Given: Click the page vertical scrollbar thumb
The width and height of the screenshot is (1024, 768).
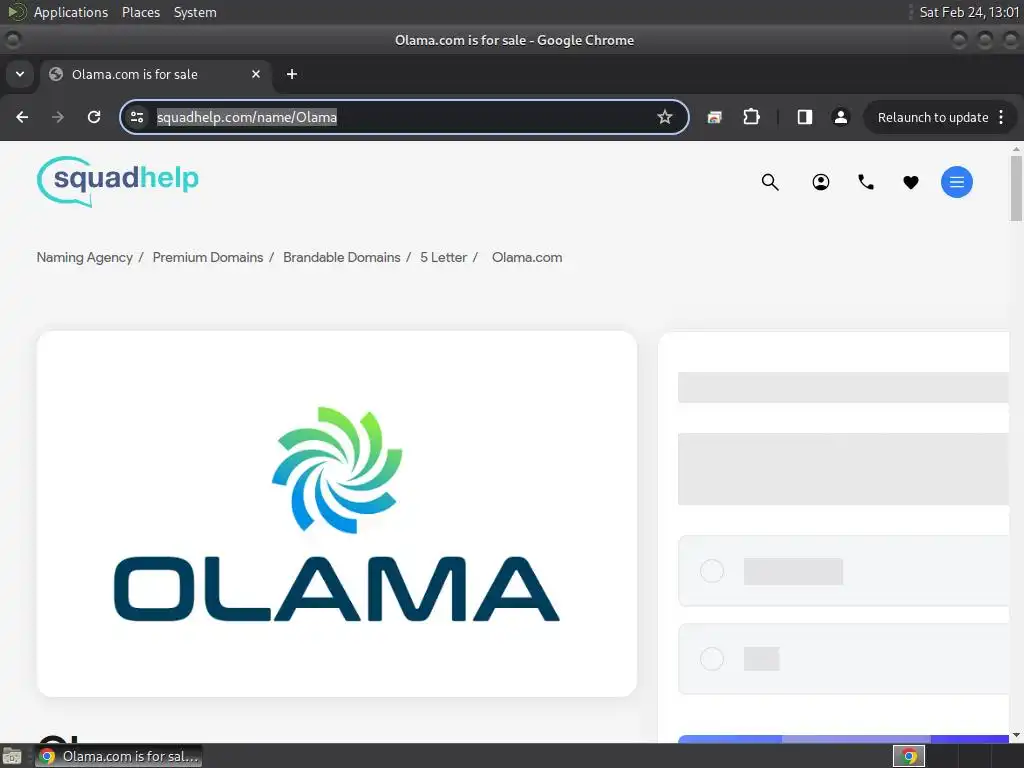Looking at the screenshot, I should [1016, 189].
